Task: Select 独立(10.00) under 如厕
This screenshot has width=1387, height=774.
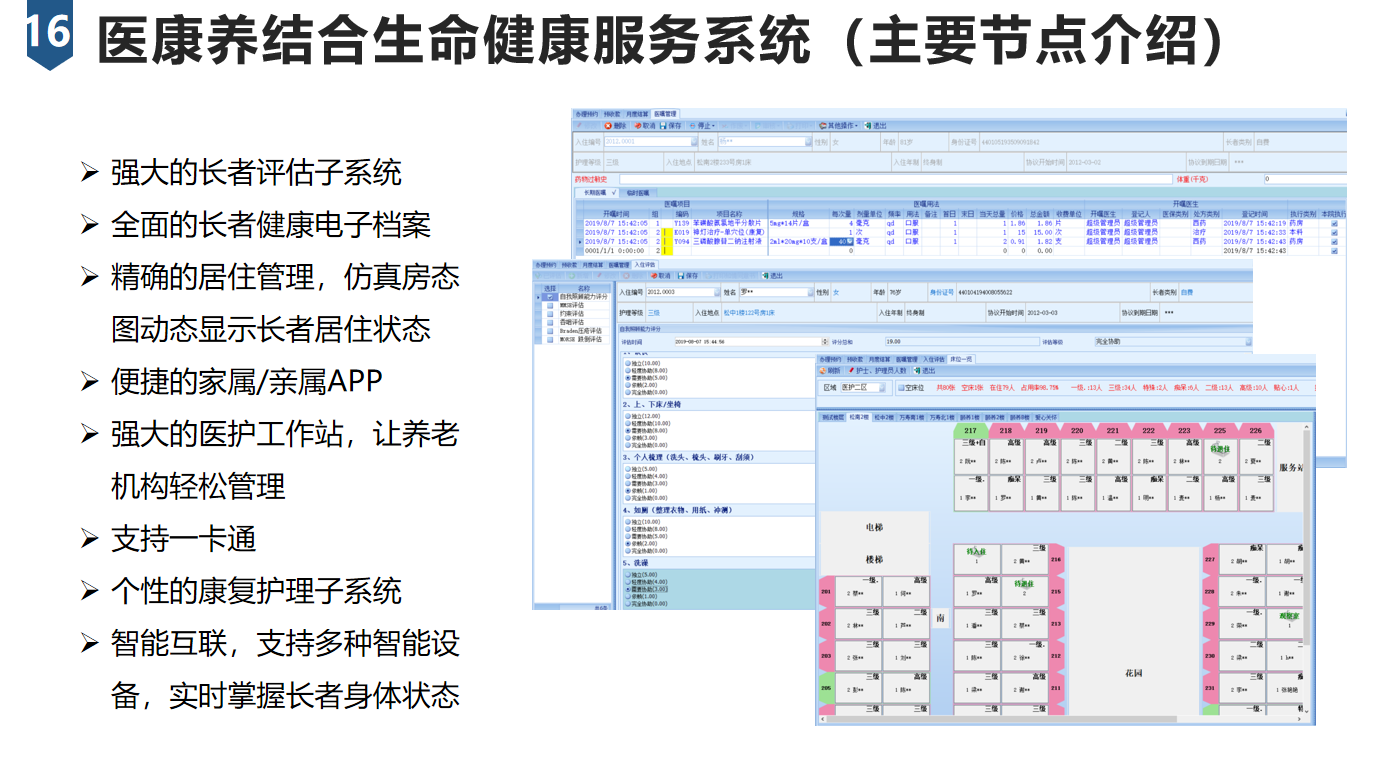Action: pyautogui.click(x=642, y=522)
